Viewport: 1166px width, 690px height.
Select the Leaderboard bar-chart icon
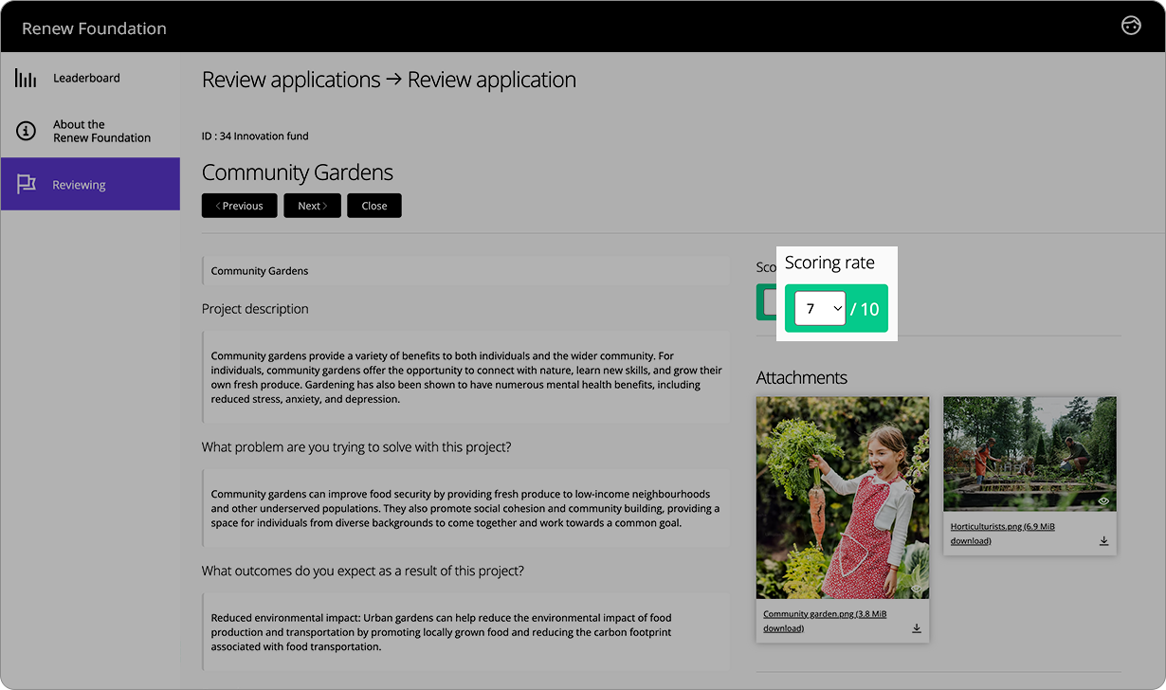tap(24, 77)
